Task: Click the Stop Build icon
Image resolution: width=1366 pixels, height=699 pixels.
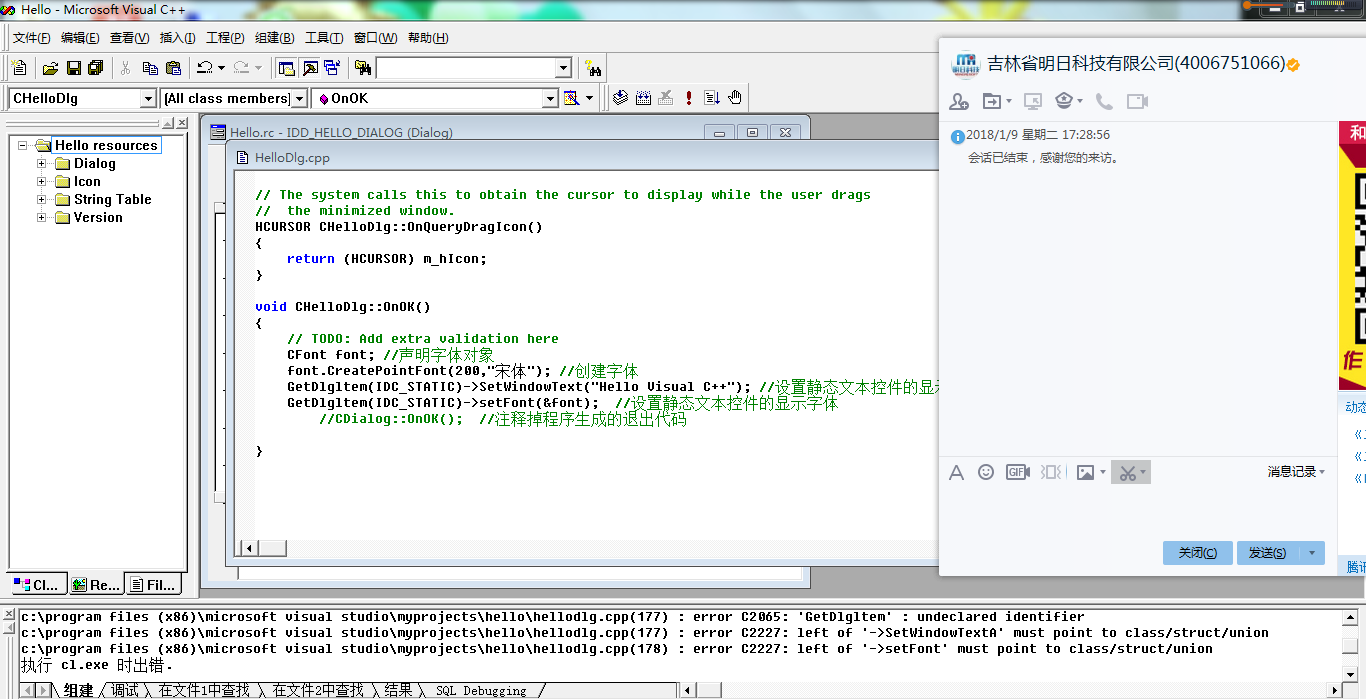Action: click(x=665, y=98)
